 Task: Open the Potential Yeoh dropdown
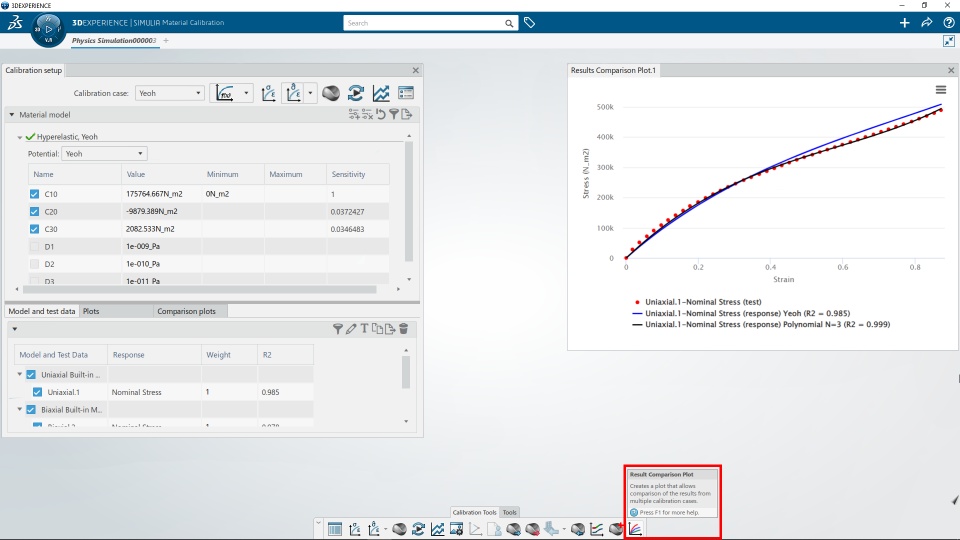[x=104, y=154]
